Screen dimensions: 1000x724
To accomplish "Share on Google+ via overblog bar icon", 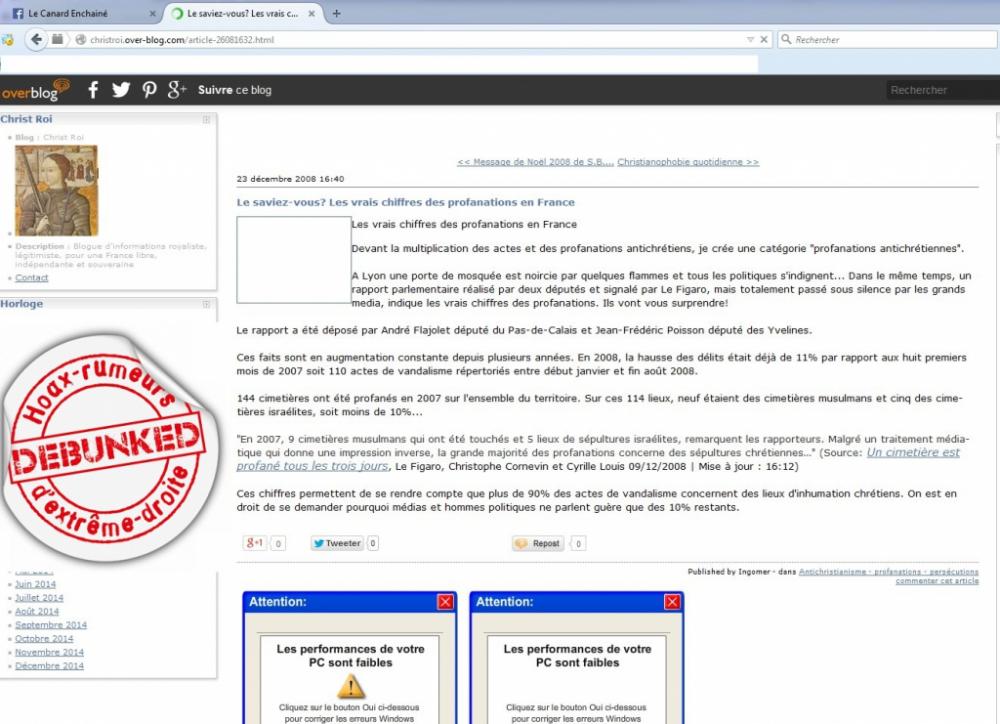I will click(177, 90).
